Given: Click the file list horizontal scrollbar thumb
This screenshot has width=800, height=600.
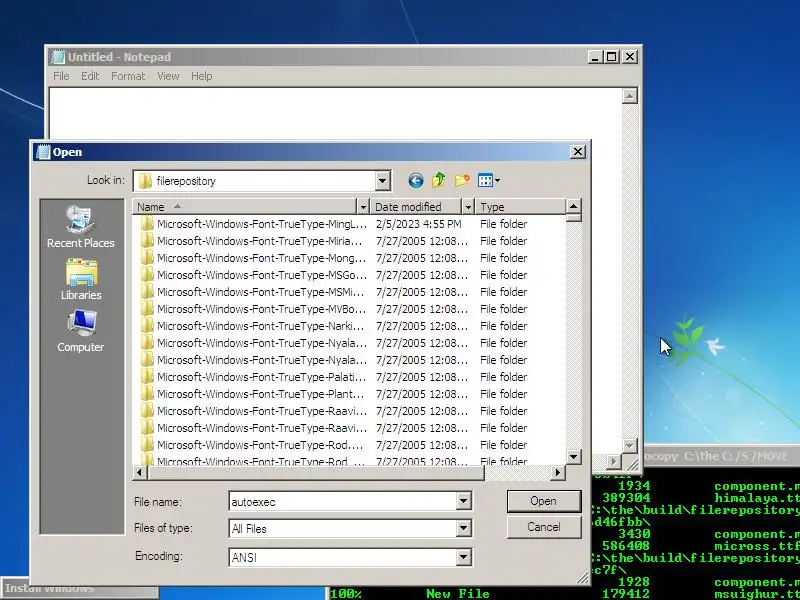Looking at the screenshot, I should [x=315, y=473].
